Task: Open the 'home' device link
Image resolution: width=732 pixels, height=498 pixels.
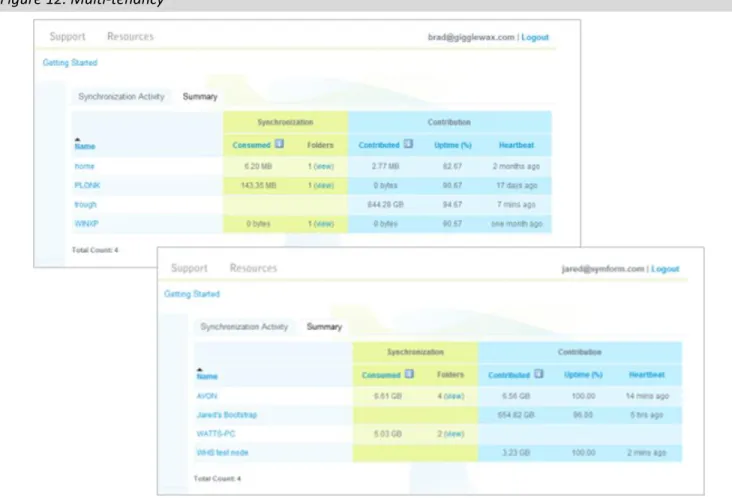Action: [x=84, y=166]
